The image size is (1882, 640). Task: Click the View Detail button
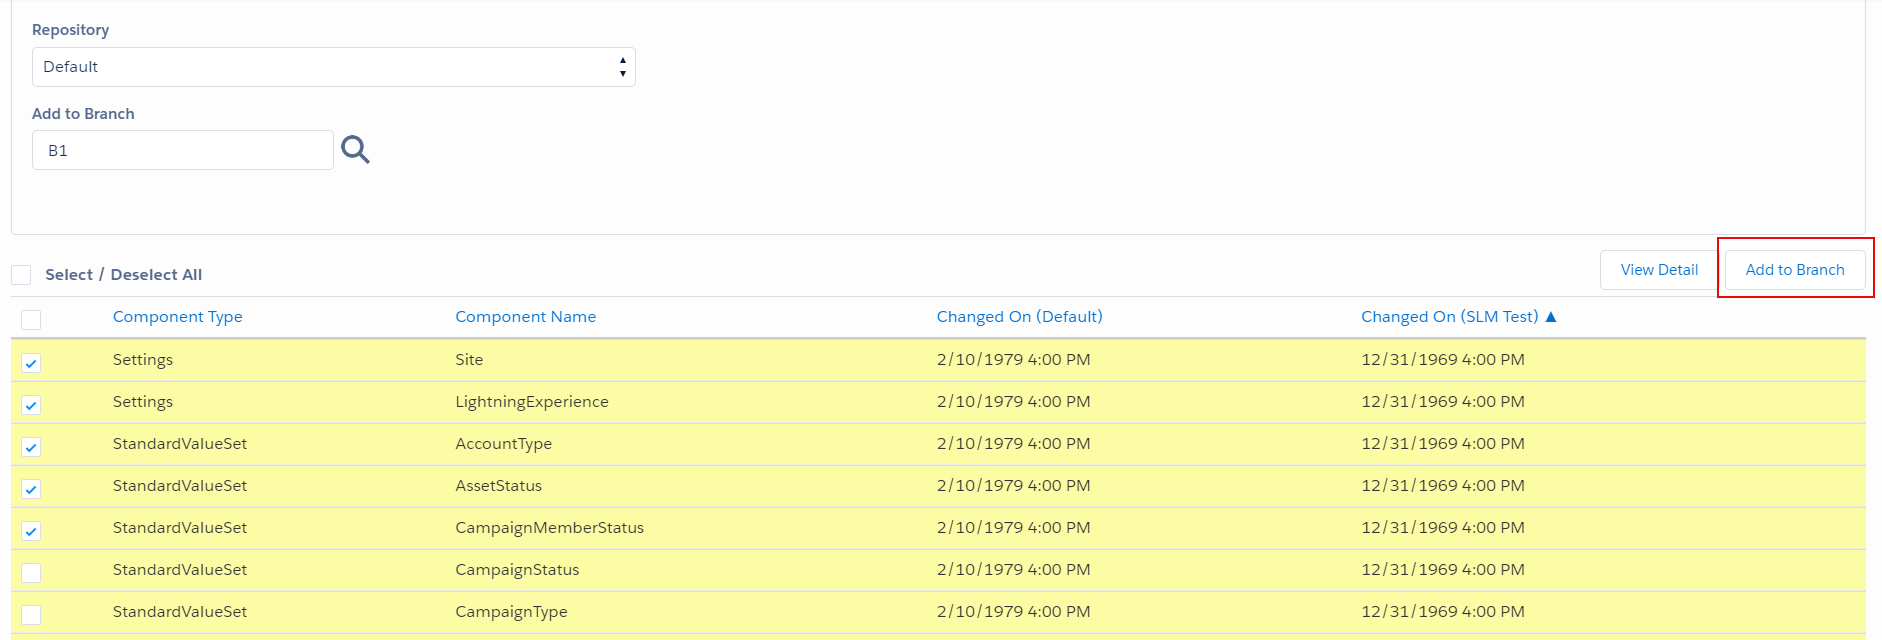(1659, 270)
